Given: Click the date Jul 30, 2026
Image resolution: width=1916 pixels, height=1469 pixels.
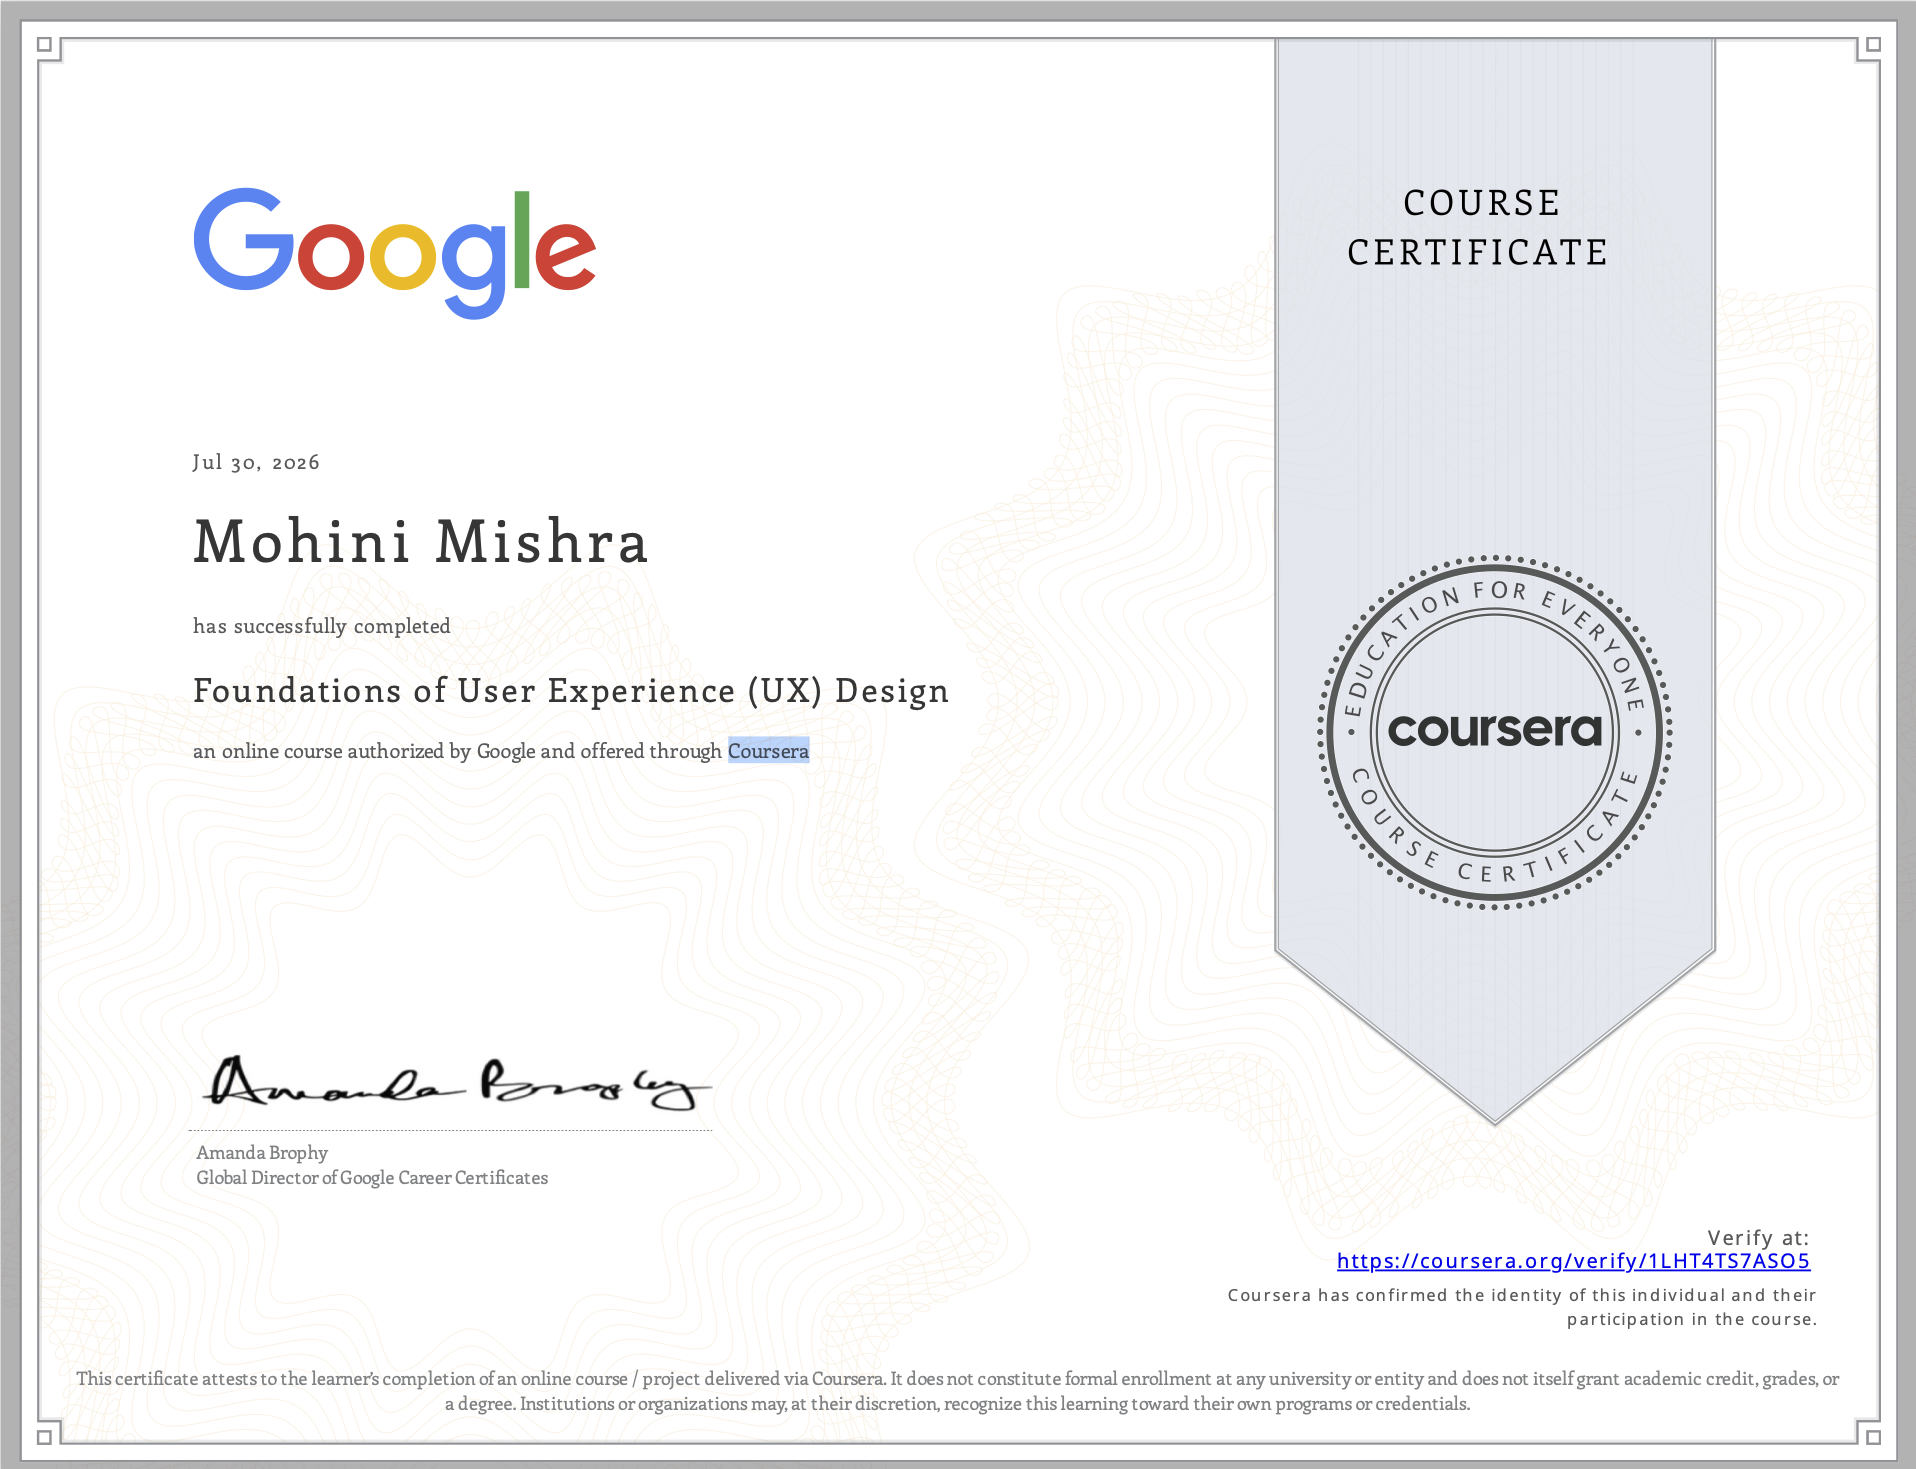Looking at the screenshot, I should click(x=256, y=462).
